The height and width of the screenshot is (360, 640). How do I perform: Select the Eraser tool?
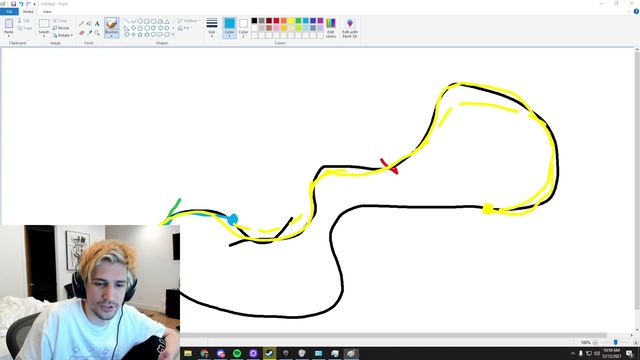tap(81, 33)
